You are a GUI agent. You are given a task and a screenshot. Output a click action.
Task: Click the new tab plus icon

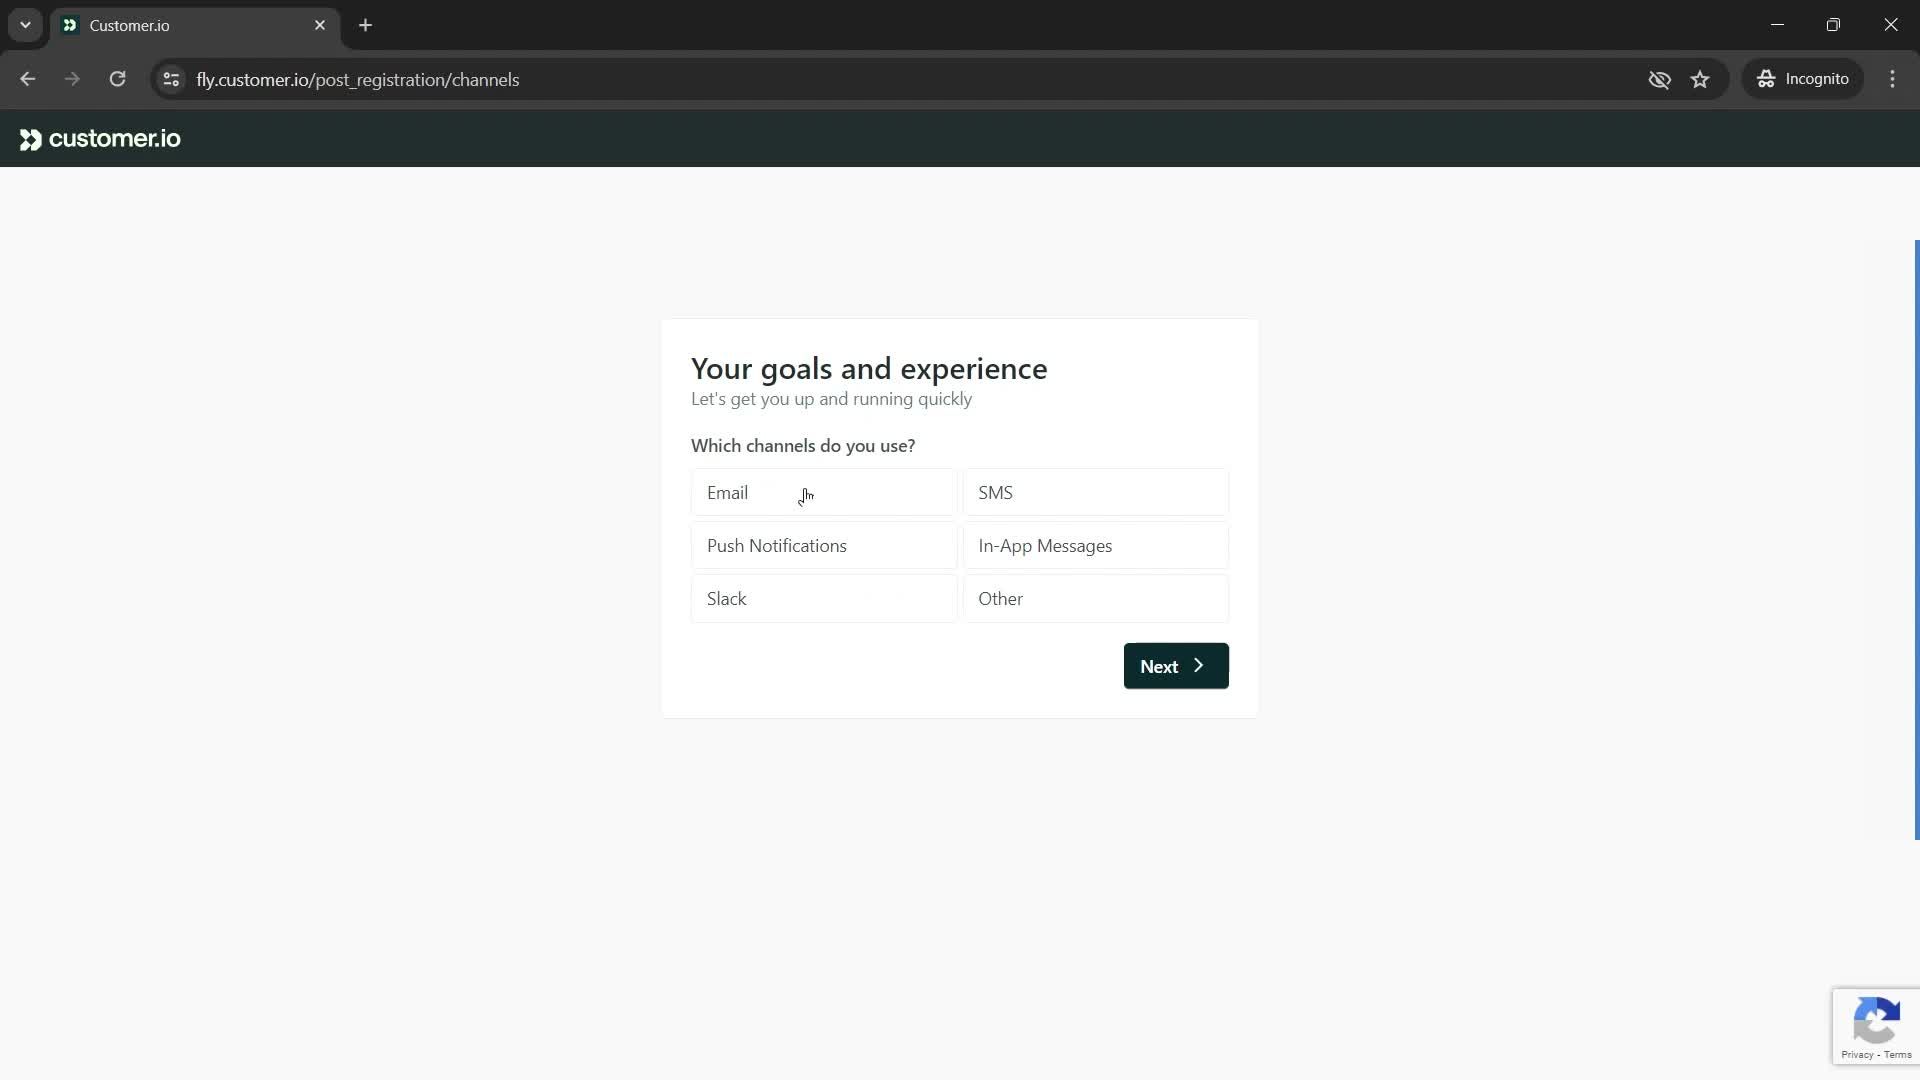(x=367, y=25)
